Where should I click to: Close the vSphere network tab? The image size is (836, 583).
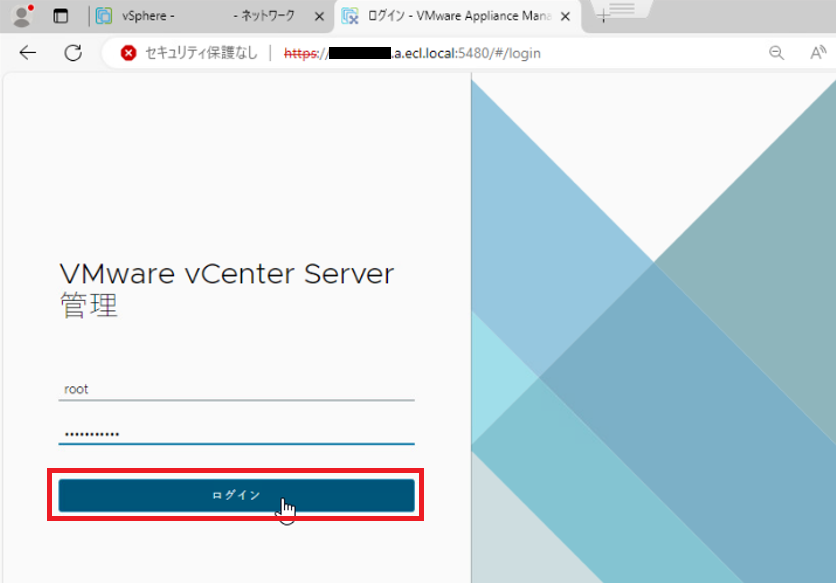coord(319,17)
